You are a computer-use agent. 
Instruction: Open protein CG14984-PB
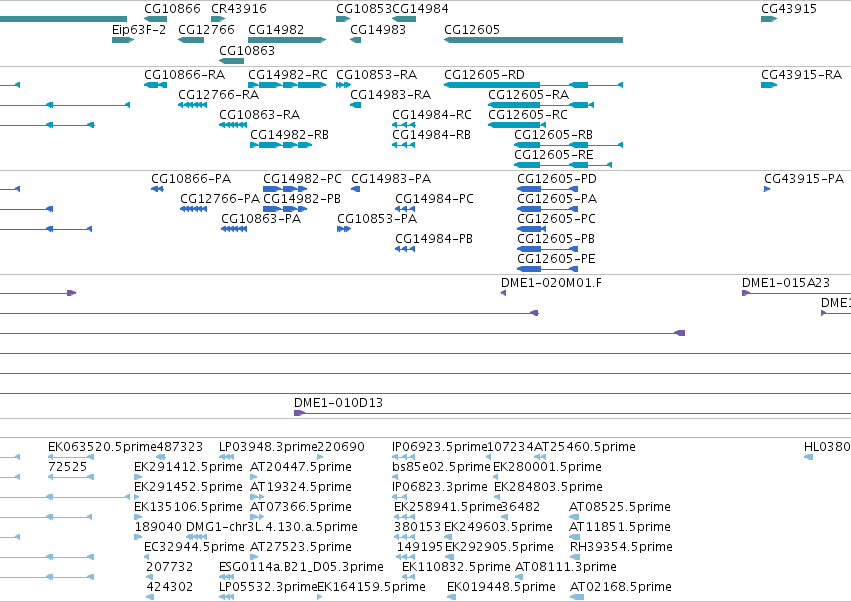point(434,239)
